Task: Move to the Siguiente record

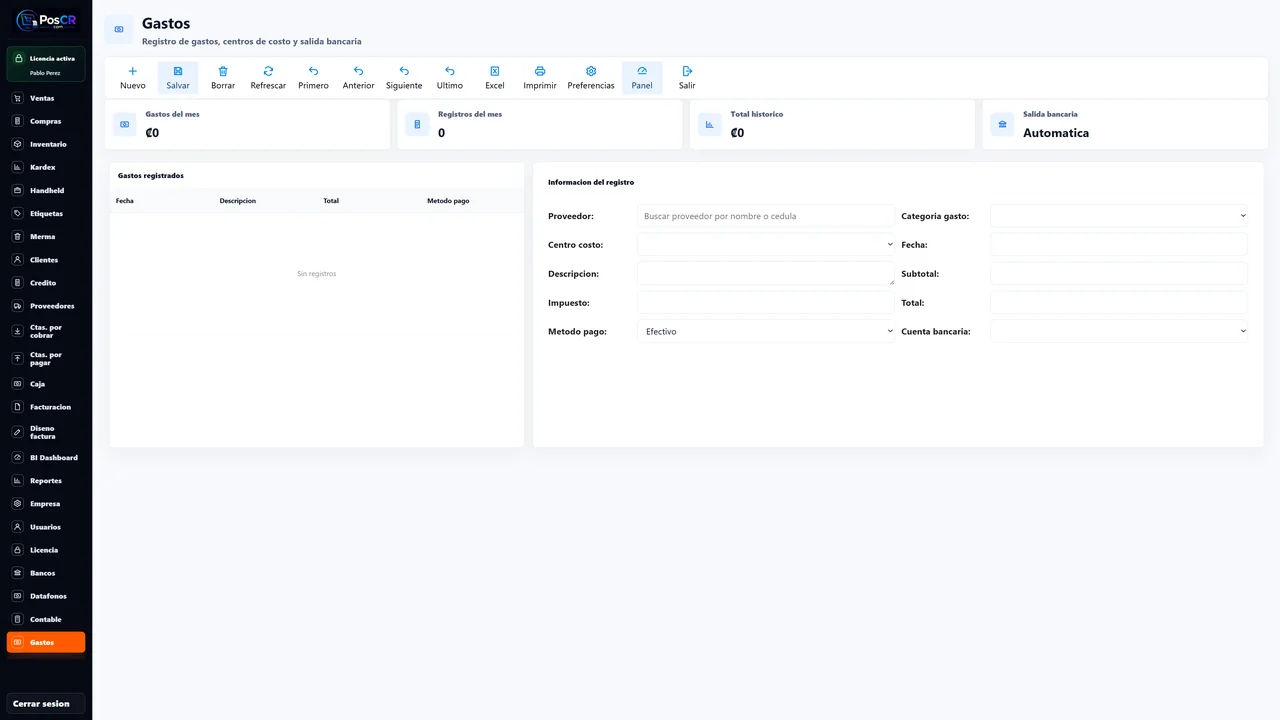Action: [x=404, y=78]
